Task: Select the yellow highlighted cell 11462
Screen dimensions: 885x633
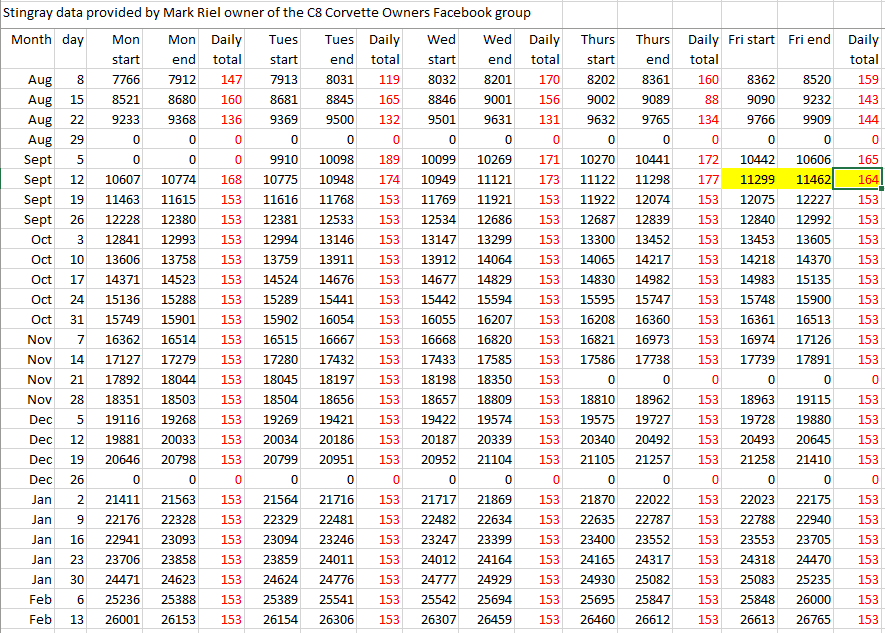Action: click(x=808, y=178)
